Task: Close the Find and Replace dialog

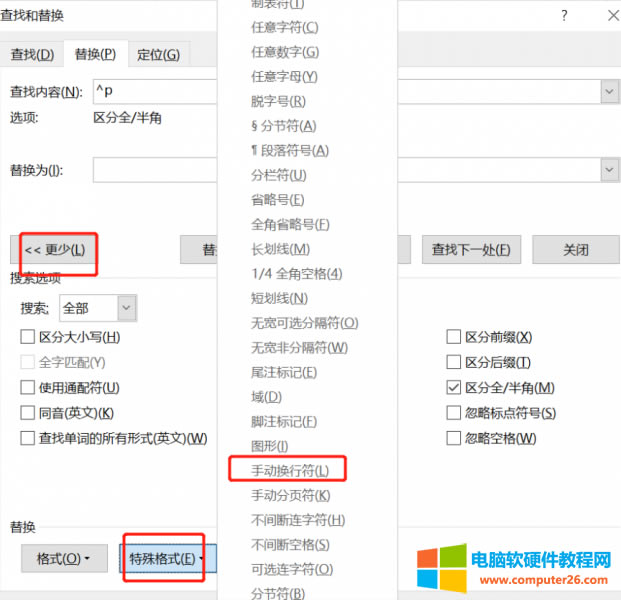Action: 611,16
